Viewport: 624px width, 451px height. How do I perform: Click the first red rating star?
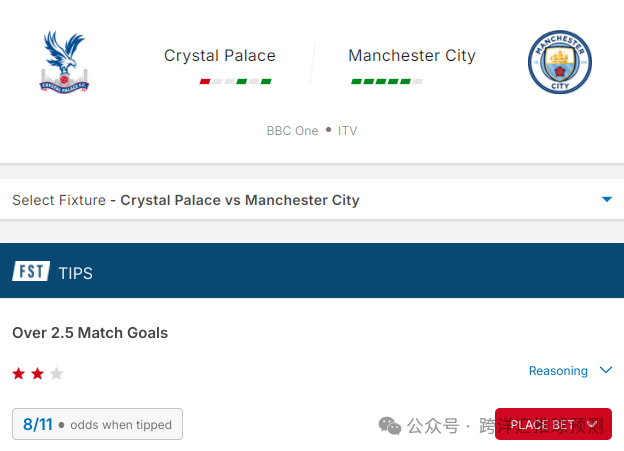tap(19, 374)
